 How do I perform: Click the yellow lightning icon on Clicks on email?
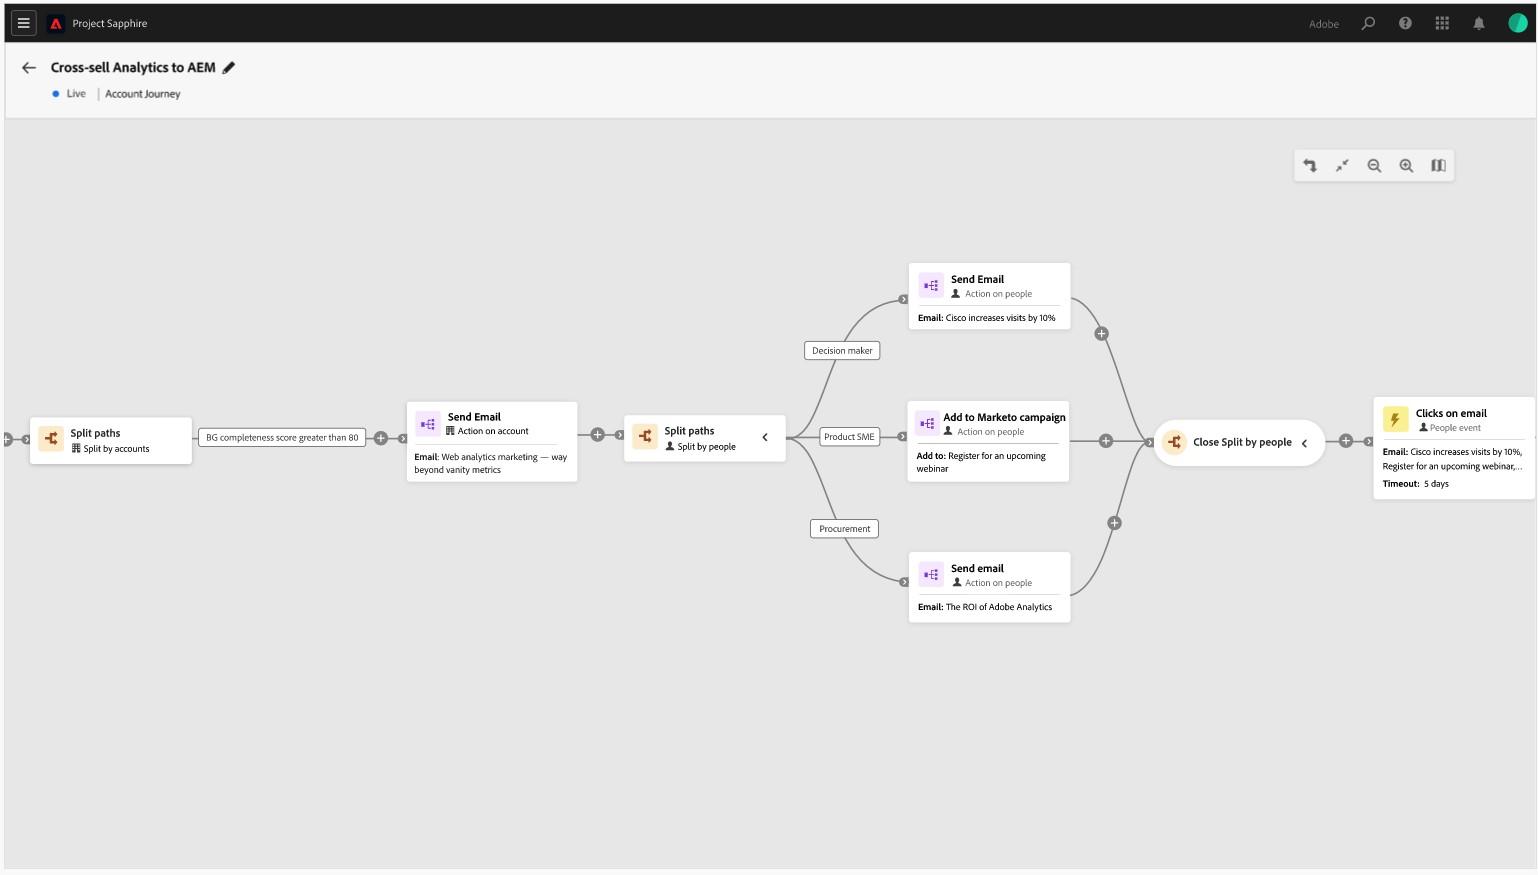tap(1395, 419)
